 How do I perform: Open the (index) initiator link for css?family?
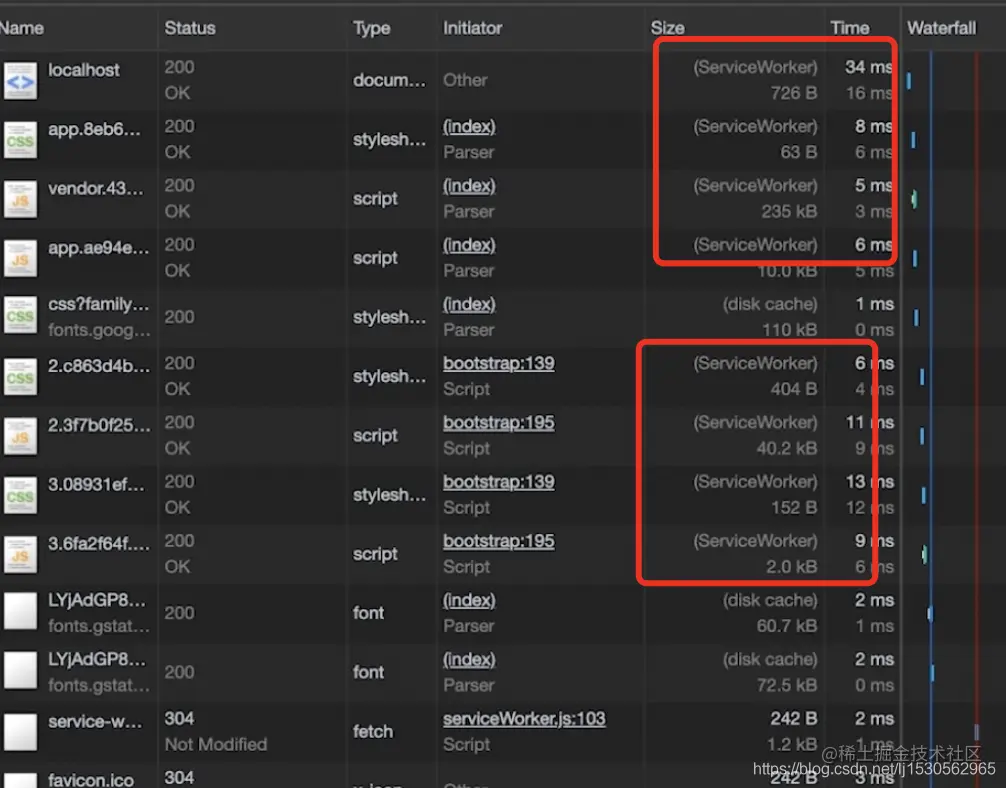pyautogui.click(x=469, y=304)
